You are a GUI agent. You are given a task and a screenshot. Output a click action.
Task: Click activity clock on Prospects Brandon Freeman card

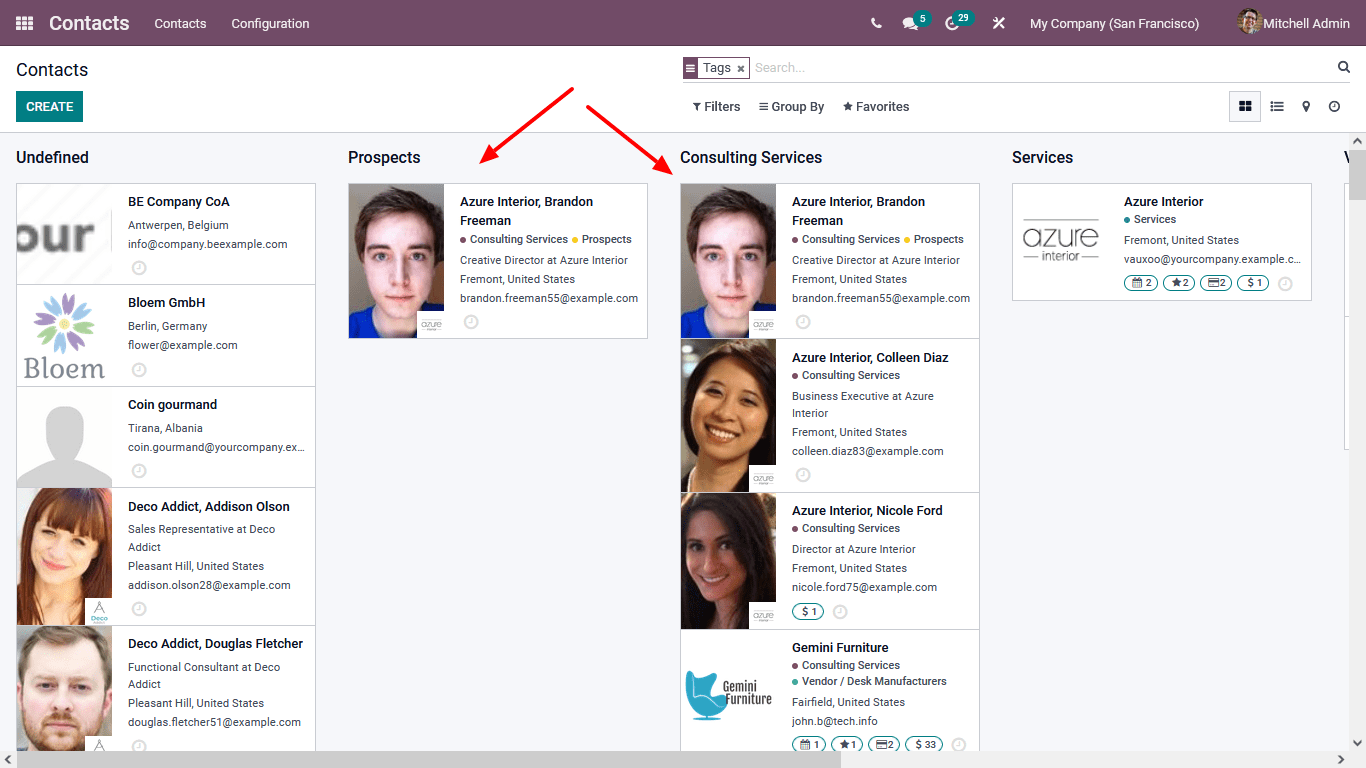(471, 322)
